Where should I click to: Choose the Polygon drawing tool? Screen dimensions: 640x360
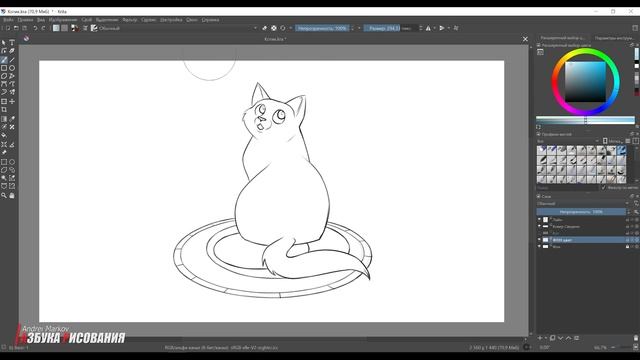coord(4,76)
